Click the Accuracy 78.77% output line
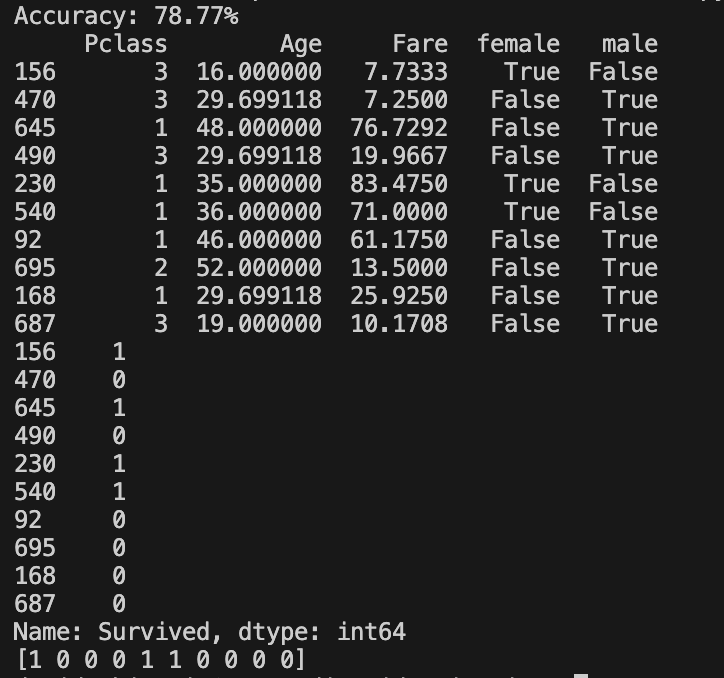Image resolution: width=724 pixels, height=678 pixels. point(126,15)
